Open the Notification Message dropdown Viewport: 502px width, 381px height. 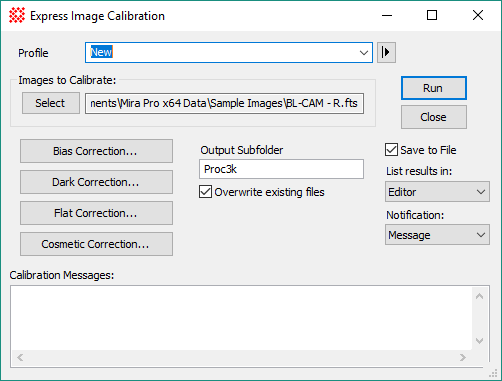[x=437, y=235]
